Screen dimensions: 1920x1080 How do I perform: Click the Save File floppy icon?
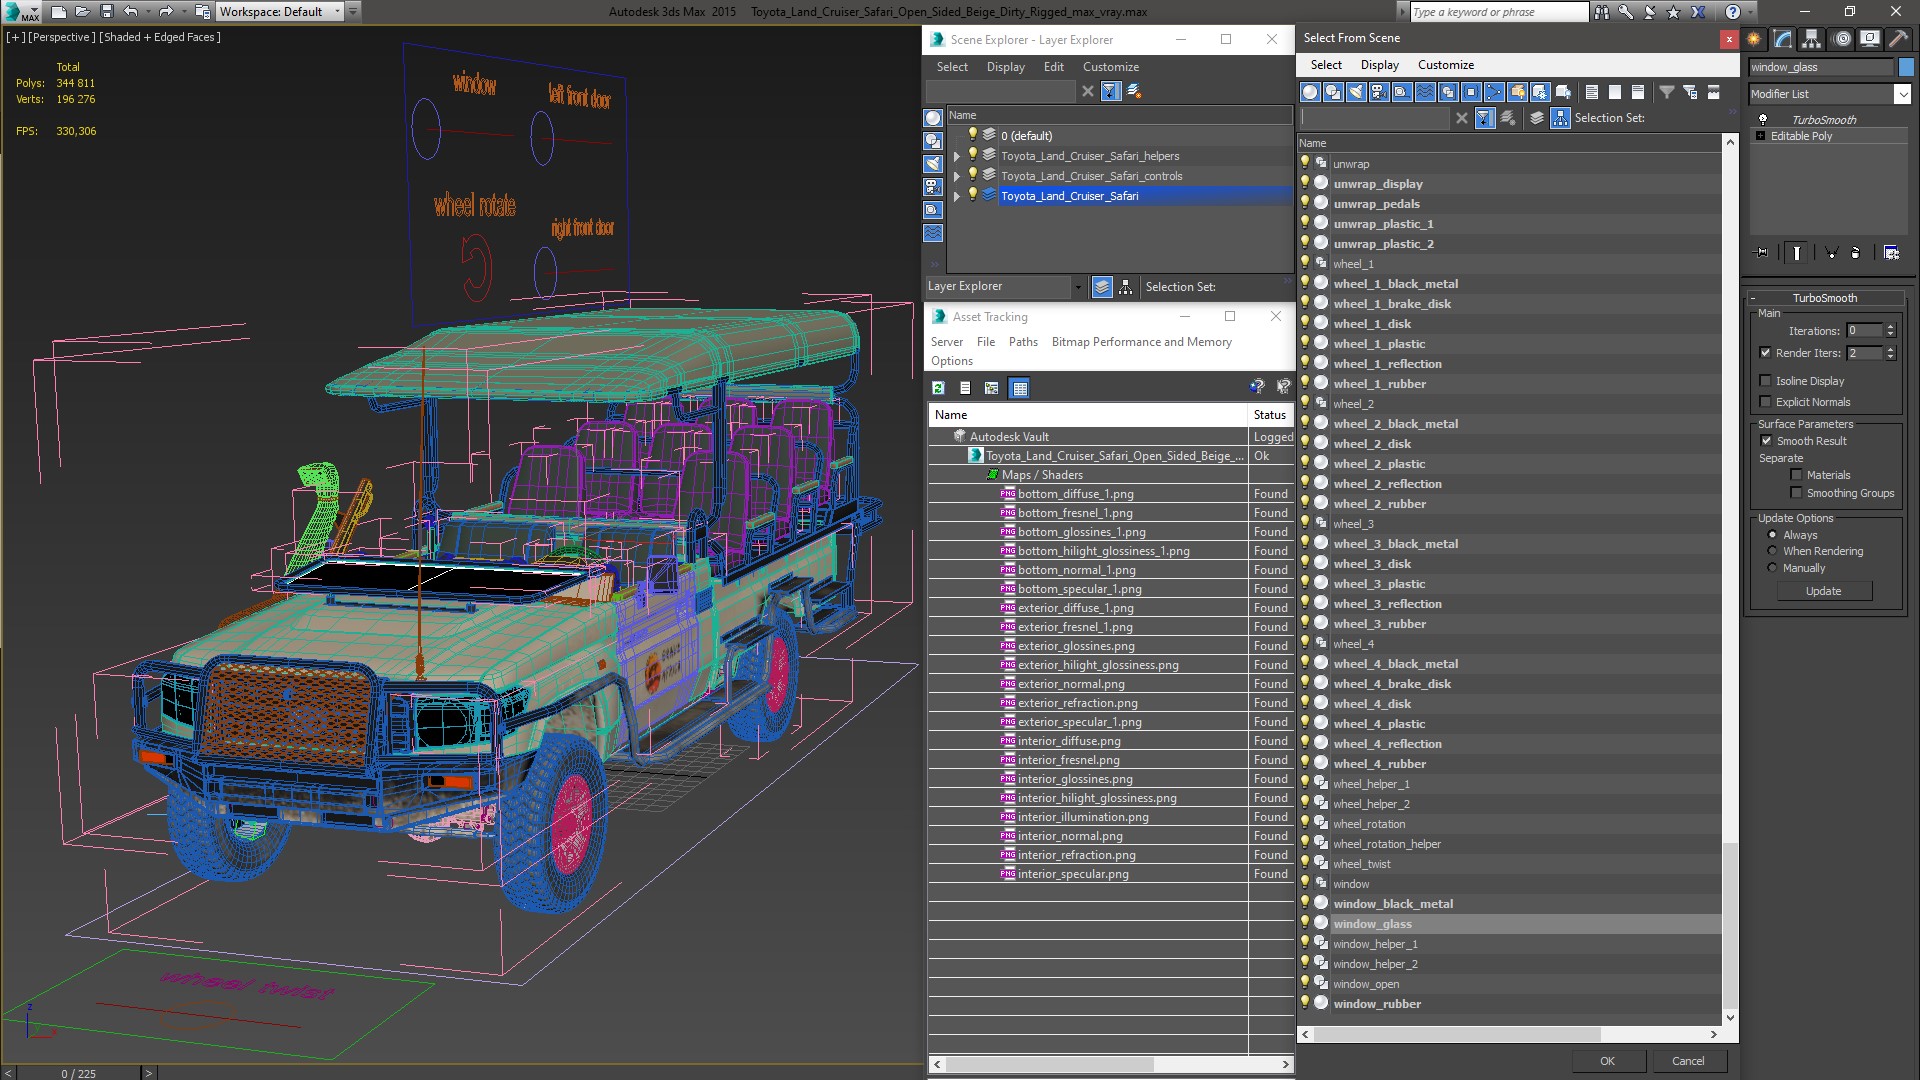pos(107,12)
